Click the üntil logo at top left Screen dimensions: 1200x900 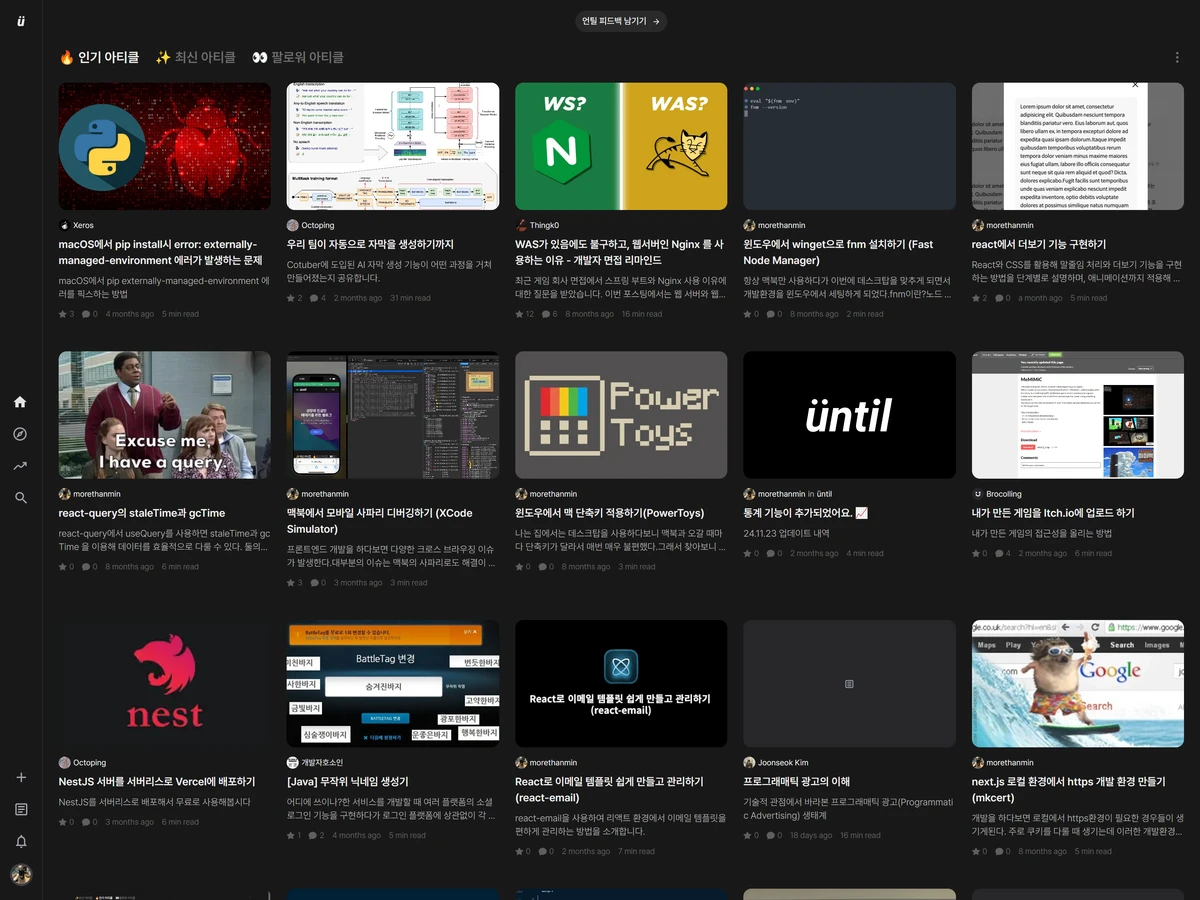tap(21, 21)
